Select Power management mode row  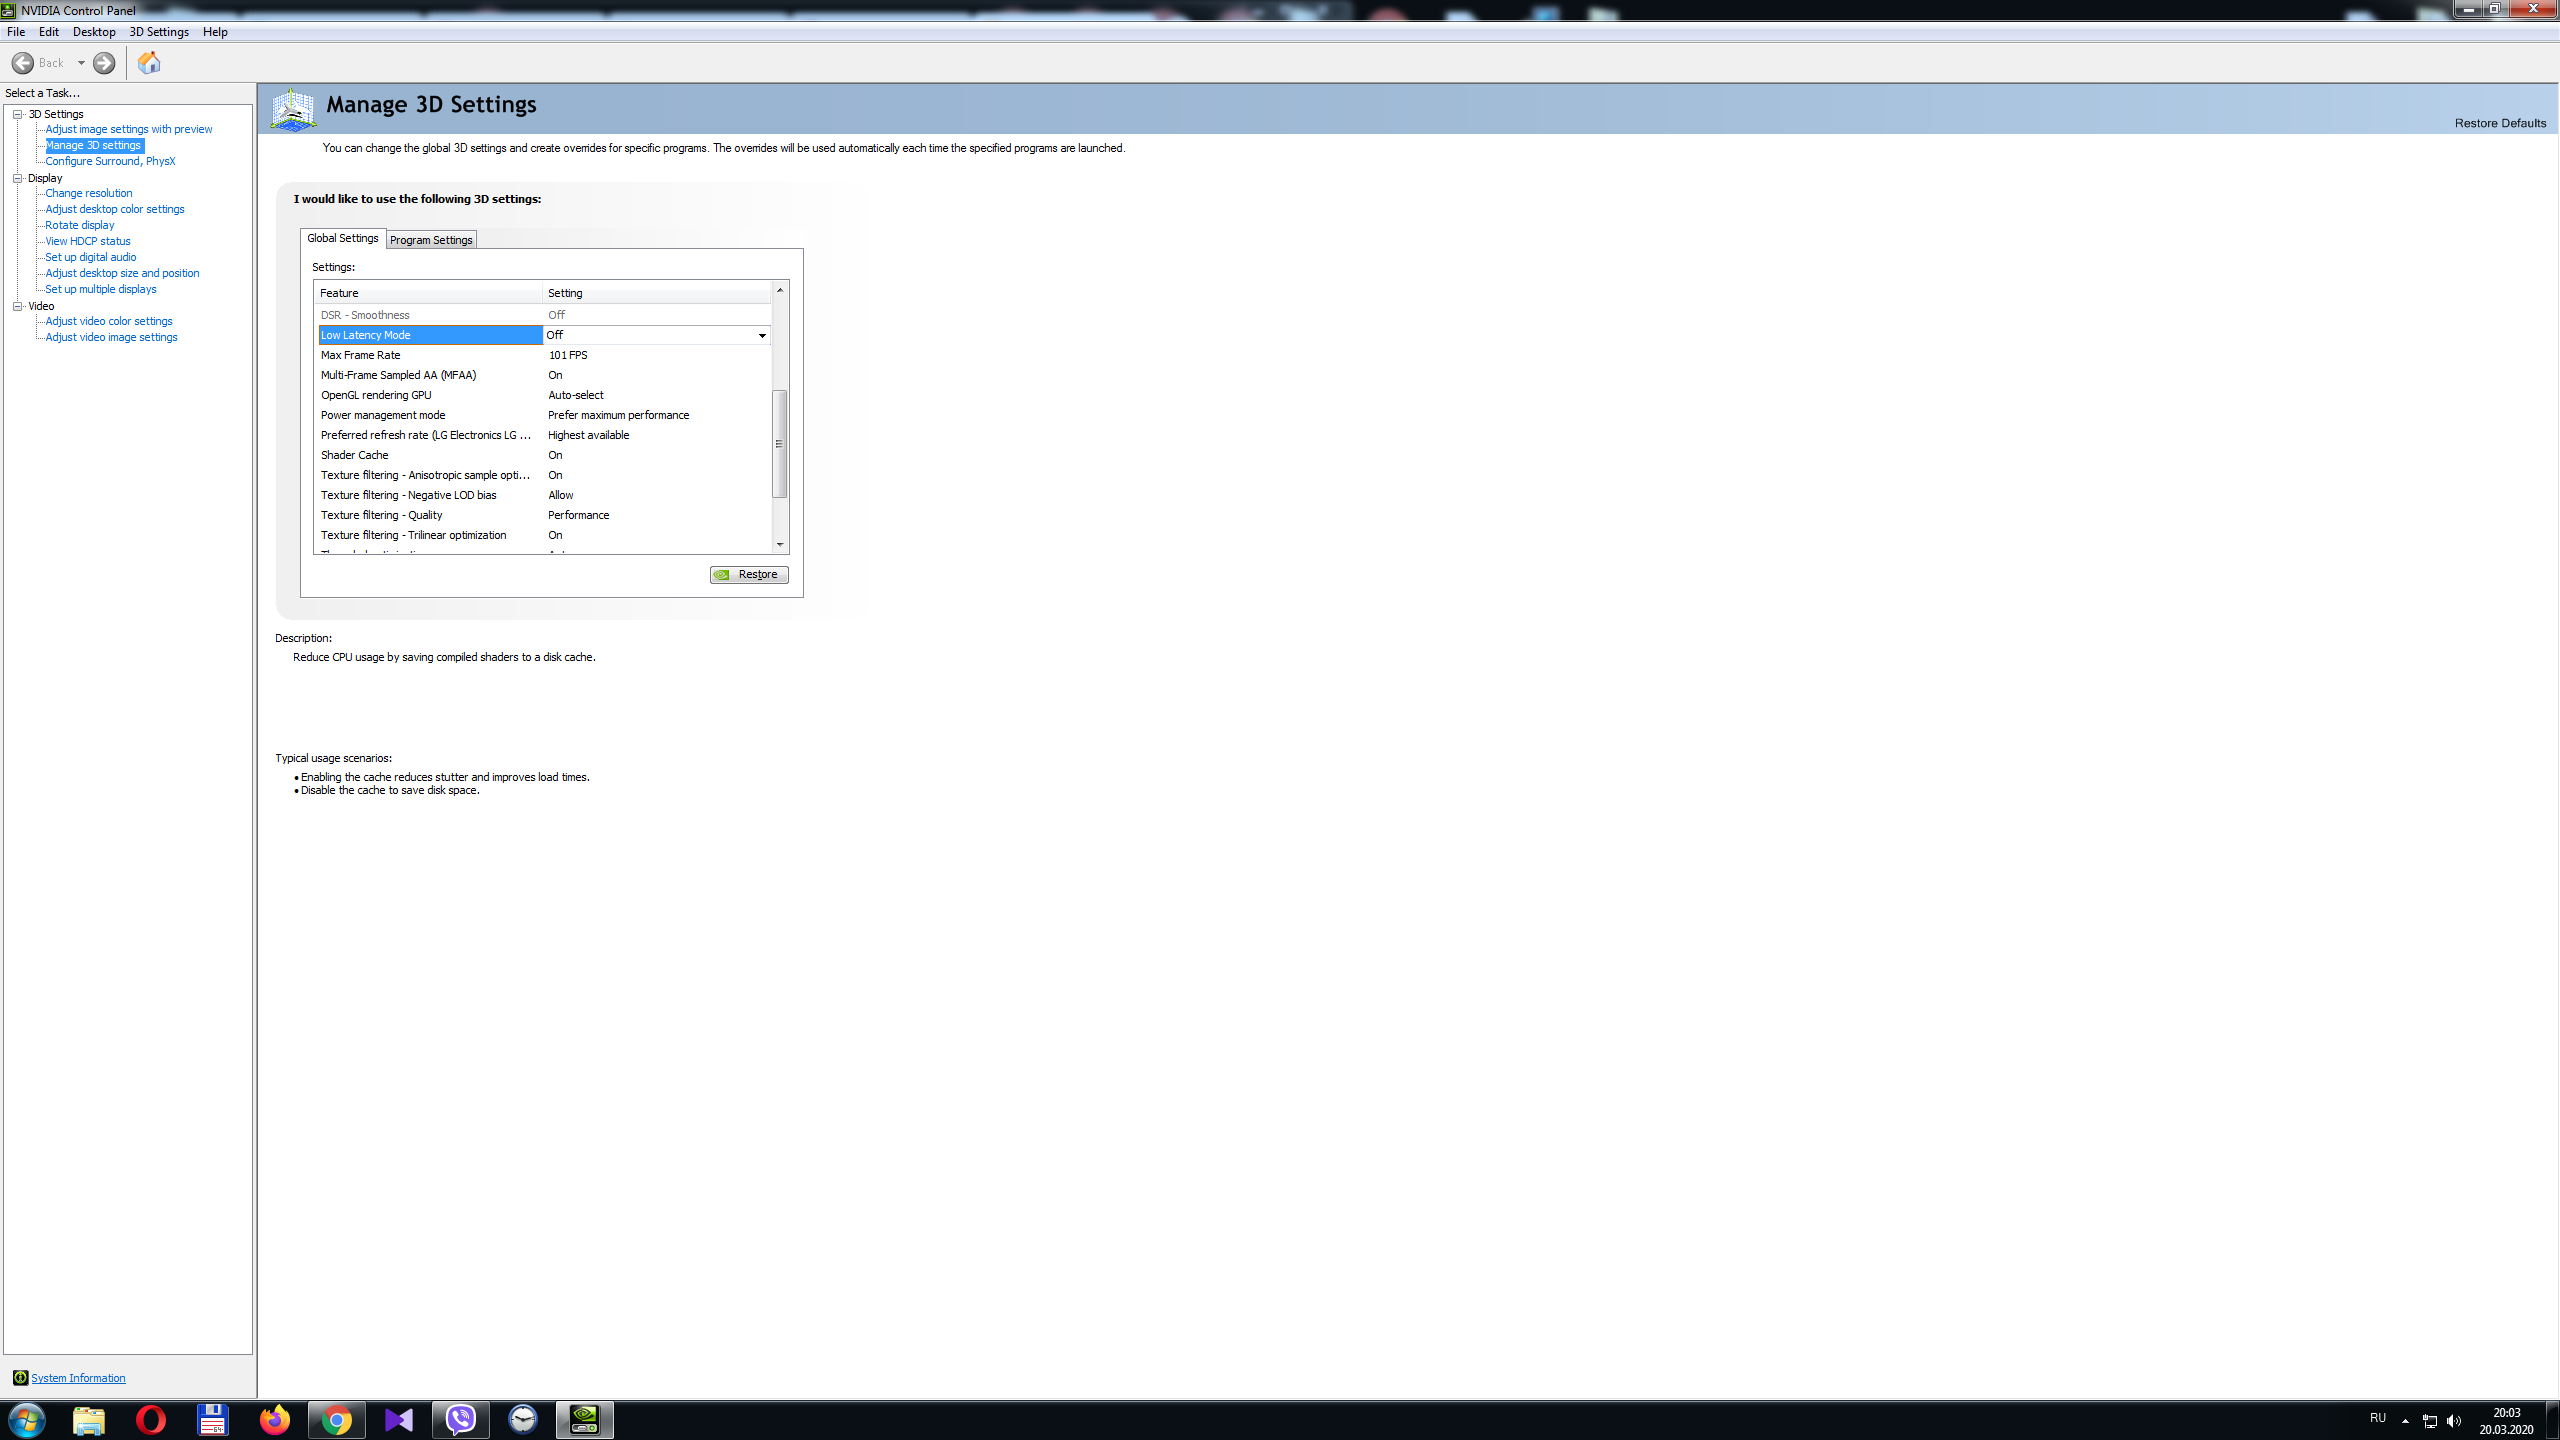(x=545, y=415)
